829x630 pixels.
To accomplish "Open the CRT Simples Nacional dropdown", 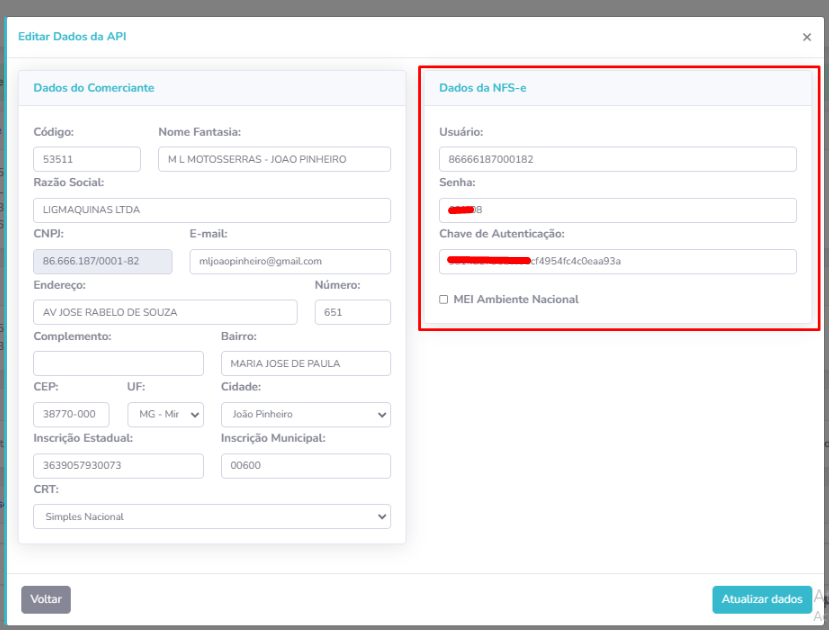I will coord(211,516).
